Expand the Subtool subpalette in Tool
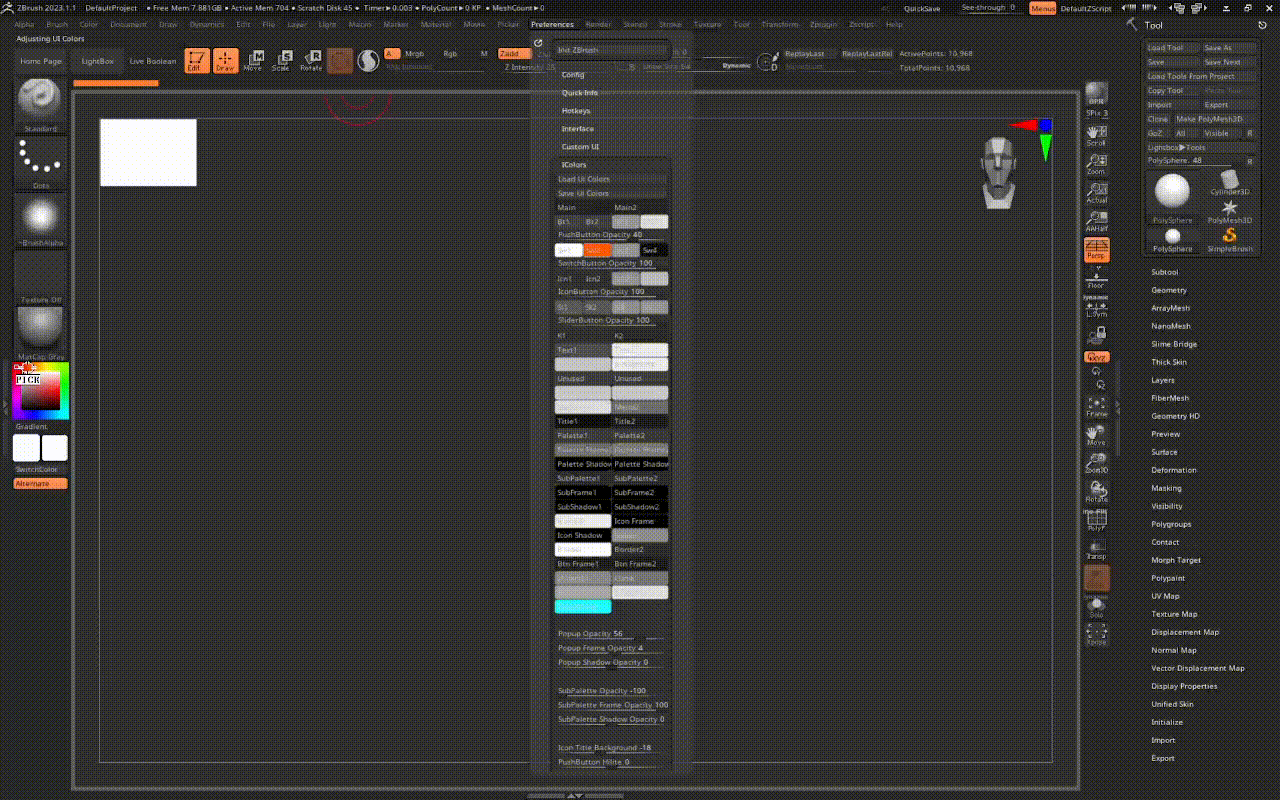 click(x=1165, y=272)
